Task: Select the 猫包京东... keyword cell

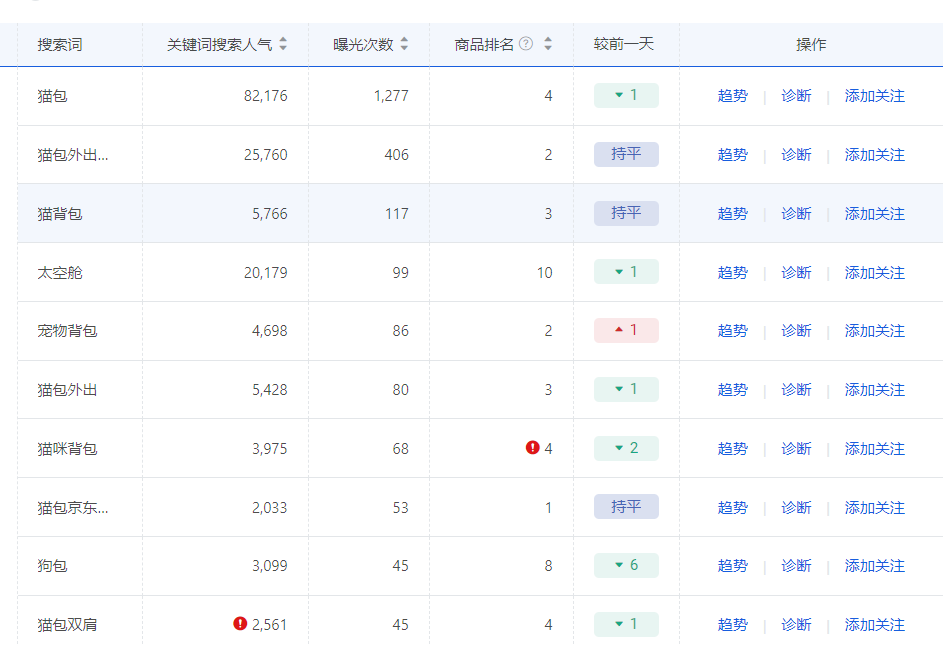Action: point(73,508)
